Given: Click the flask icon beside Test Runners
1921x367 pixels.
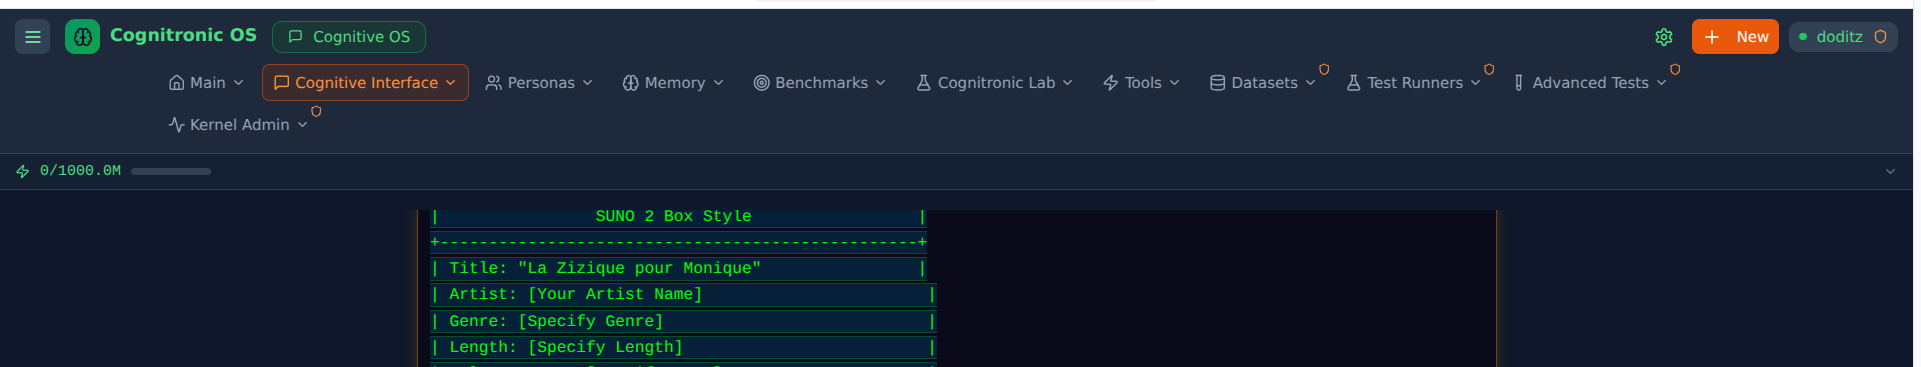Looking at the screenshot, I should tap(1353, 83).
